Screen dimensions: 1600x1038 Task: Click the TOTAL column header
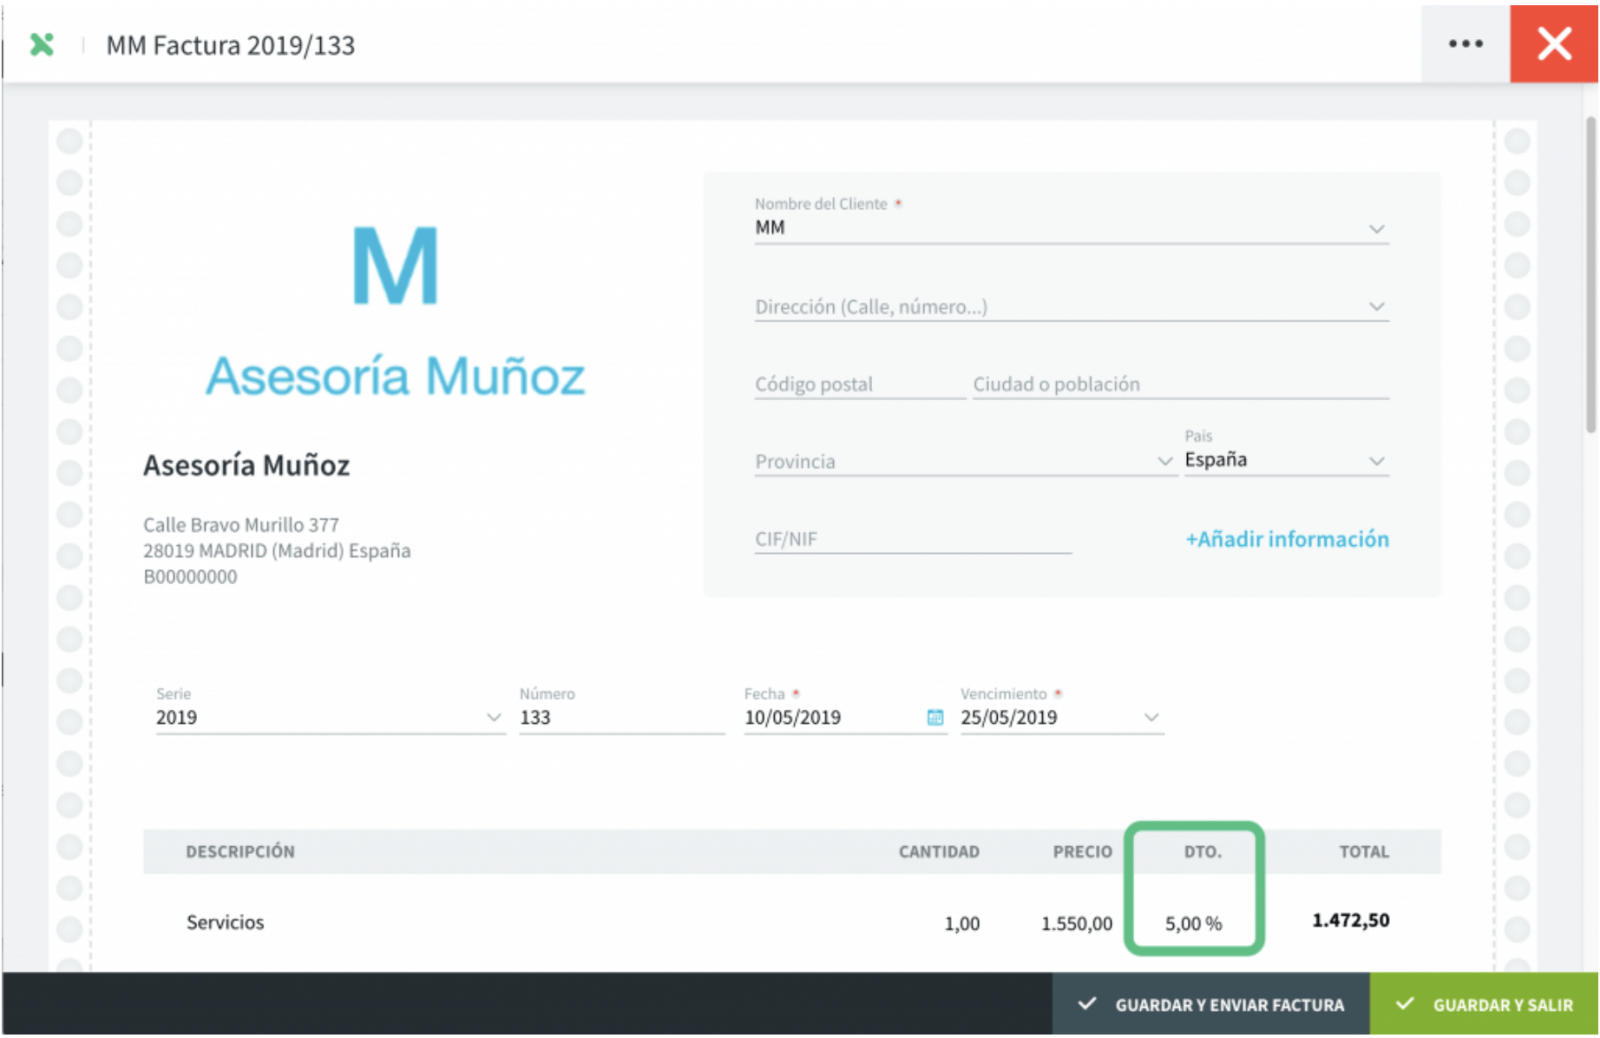[x=1364, y=851]
